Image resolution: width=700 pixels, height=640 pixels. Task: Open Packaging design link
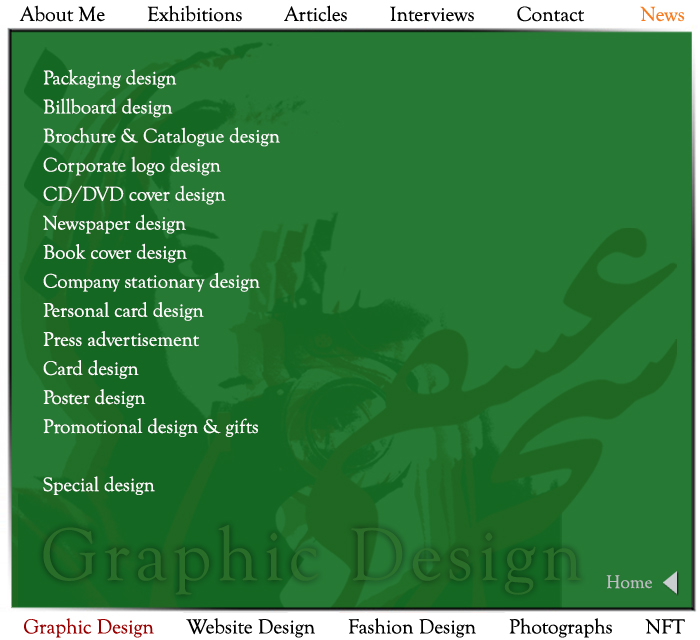click(109, 79)
